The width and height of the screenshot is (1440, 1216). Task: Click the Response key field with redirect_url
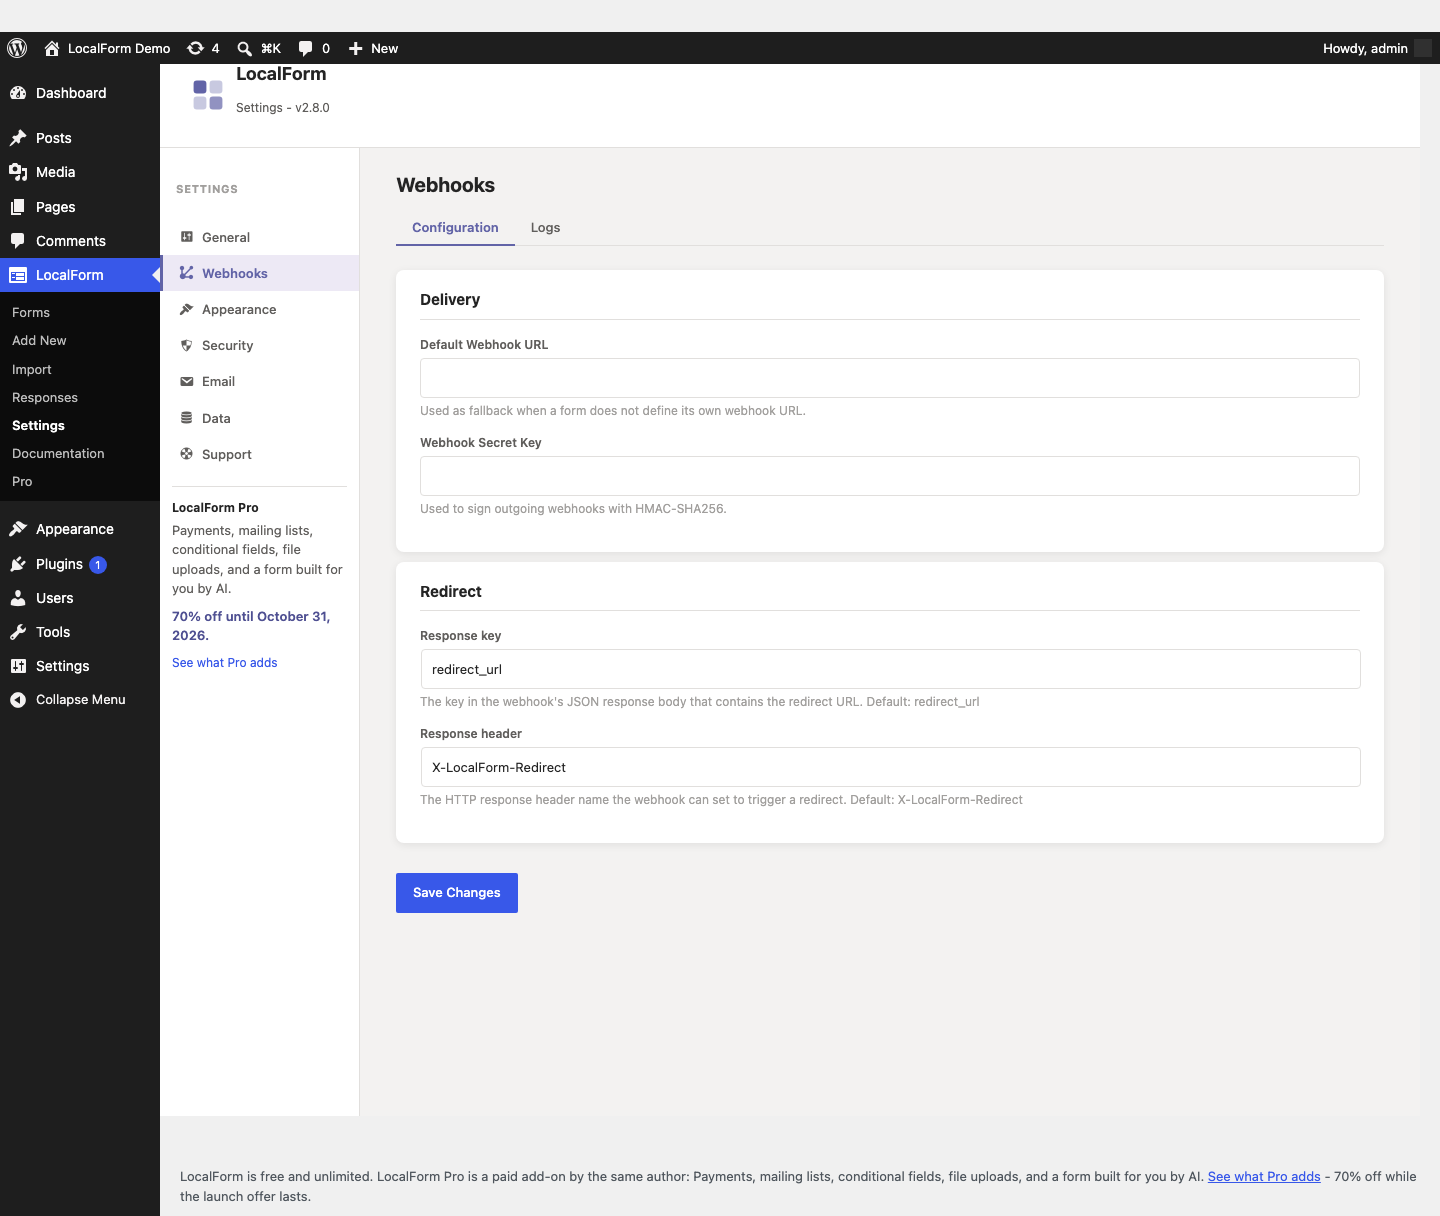[x=890, y=669]
